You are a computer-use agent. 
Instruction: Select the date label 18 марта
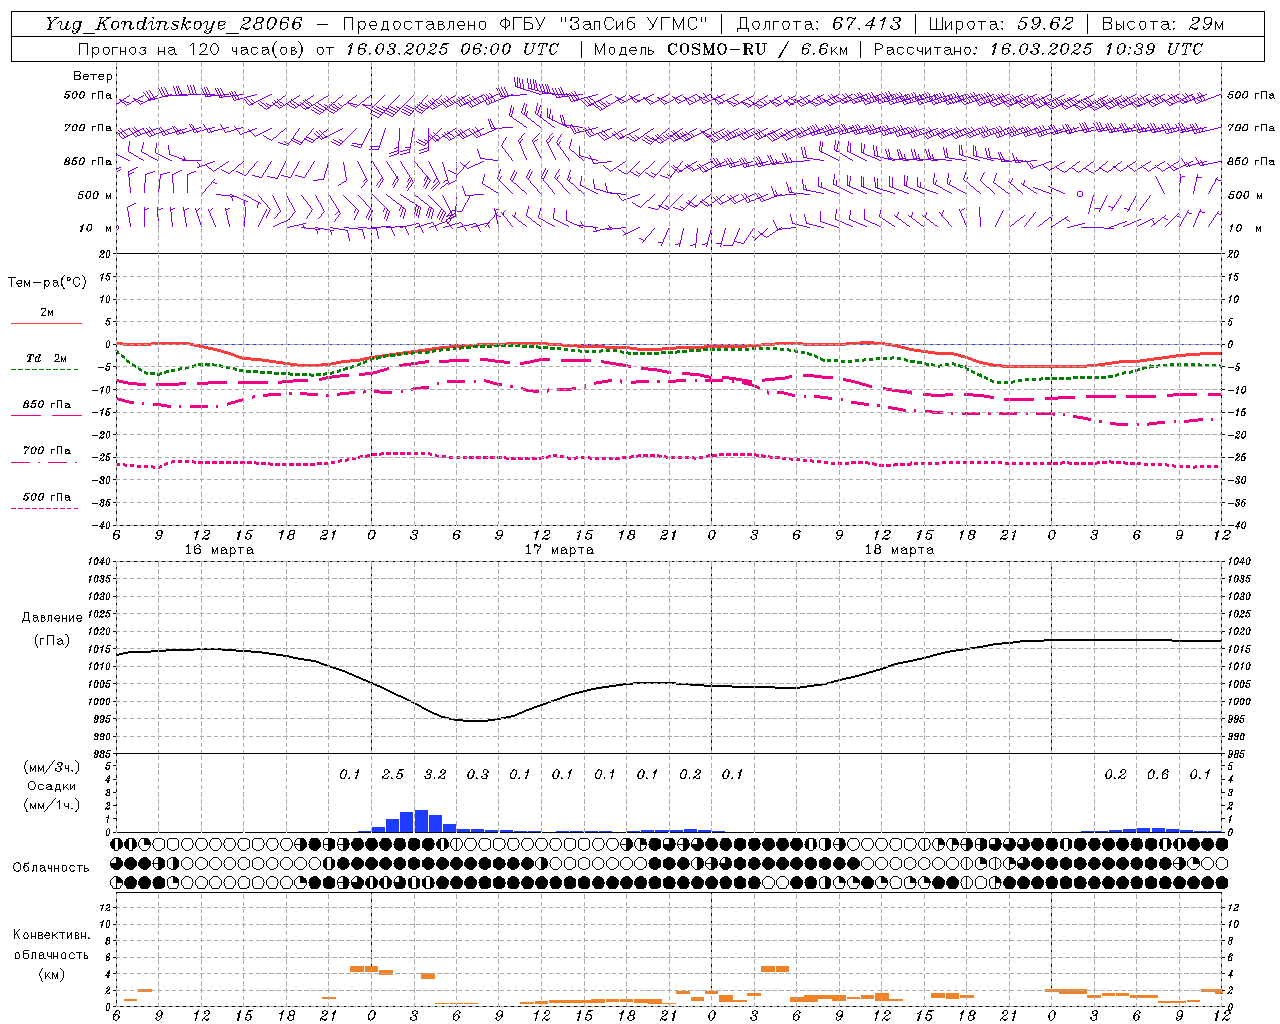coord(899,550)
